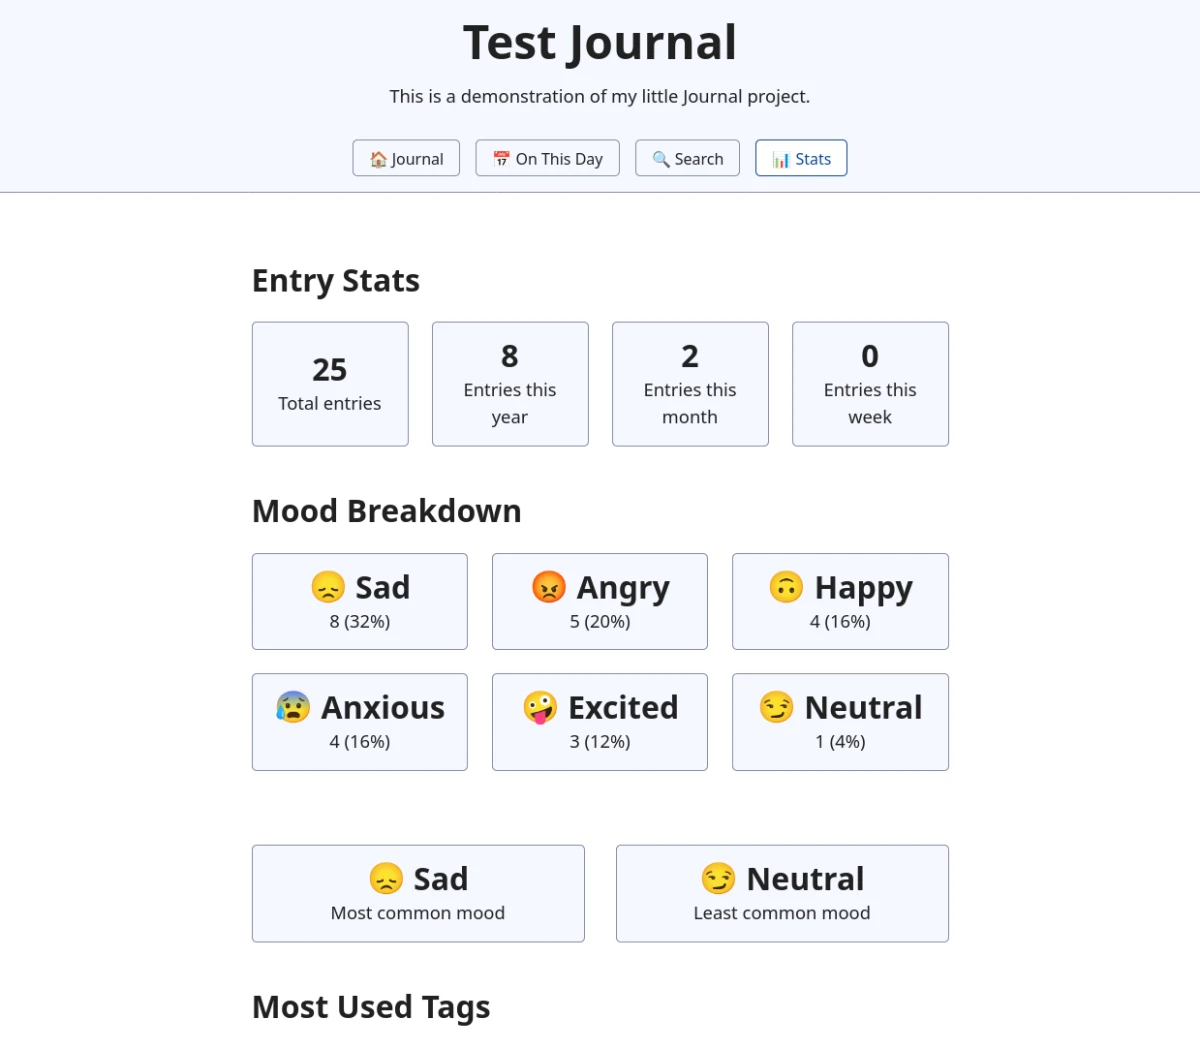This screenshot has width=1200, height=1050.
Task: Switch to the Stats view
Action: click(x=801, y=158)
